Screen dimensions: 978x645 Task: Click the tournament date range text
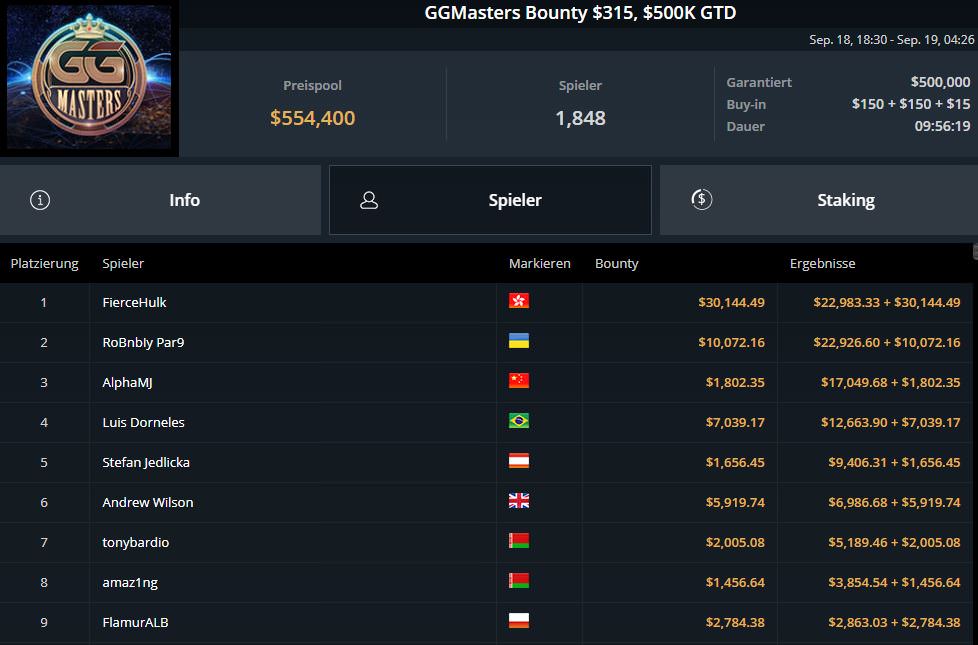[x=891, y=39]
